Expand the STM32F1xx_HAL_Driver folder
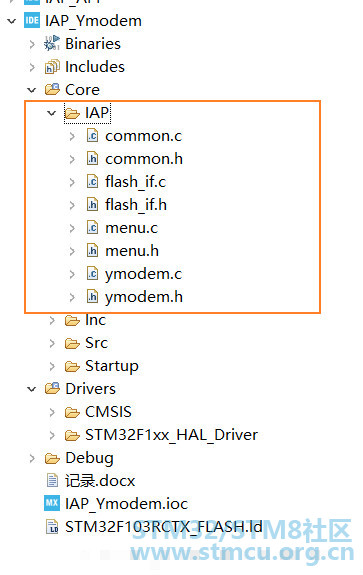 pyautogui.click(x=52, y=435)
